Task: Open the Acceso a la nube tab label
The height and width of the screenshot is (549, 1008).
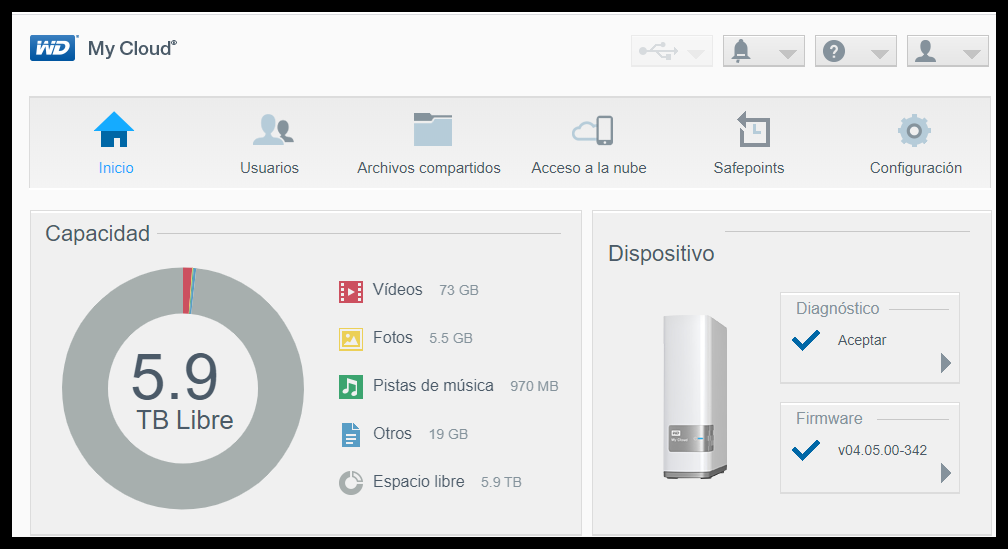Action: coord(589,168)
